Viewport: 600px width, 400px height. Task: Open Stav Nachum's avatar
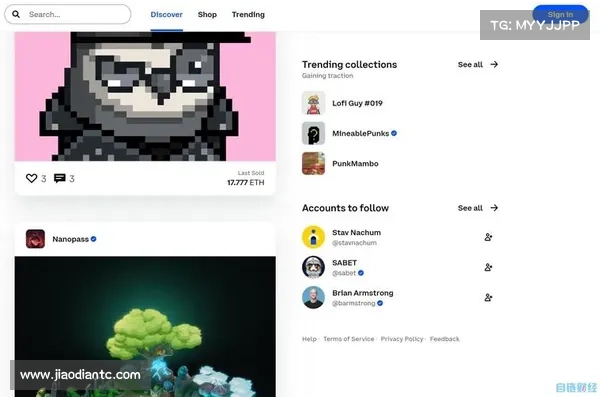pos(313,237)
